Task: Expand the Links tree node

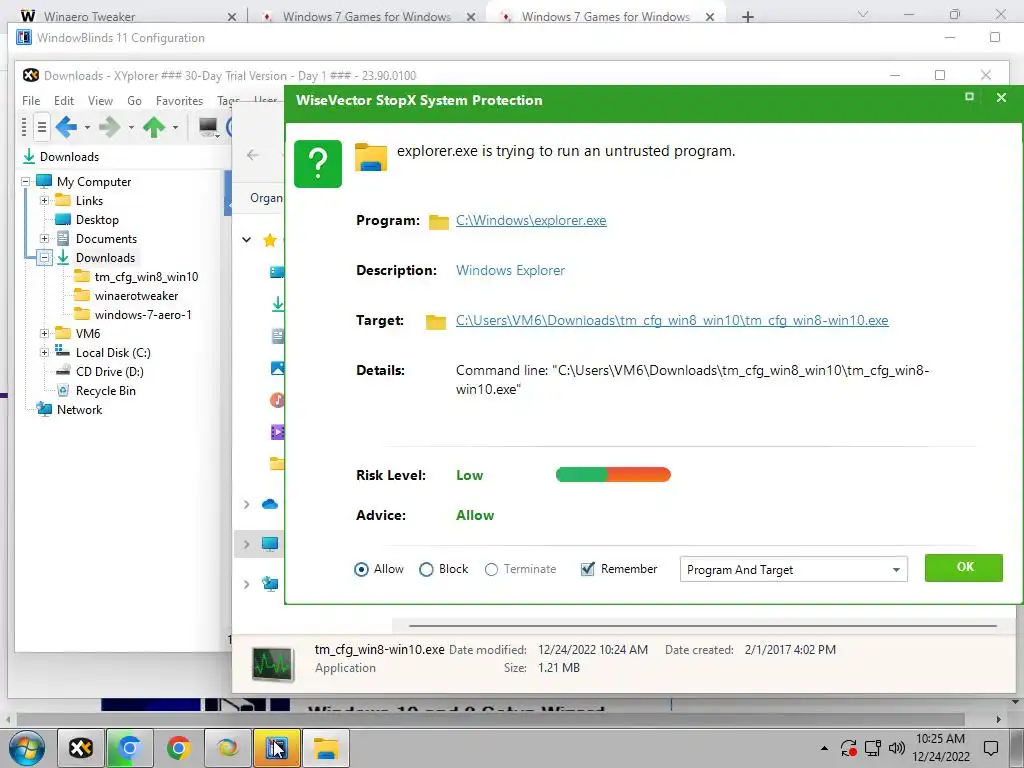Action: coord(44,200)
